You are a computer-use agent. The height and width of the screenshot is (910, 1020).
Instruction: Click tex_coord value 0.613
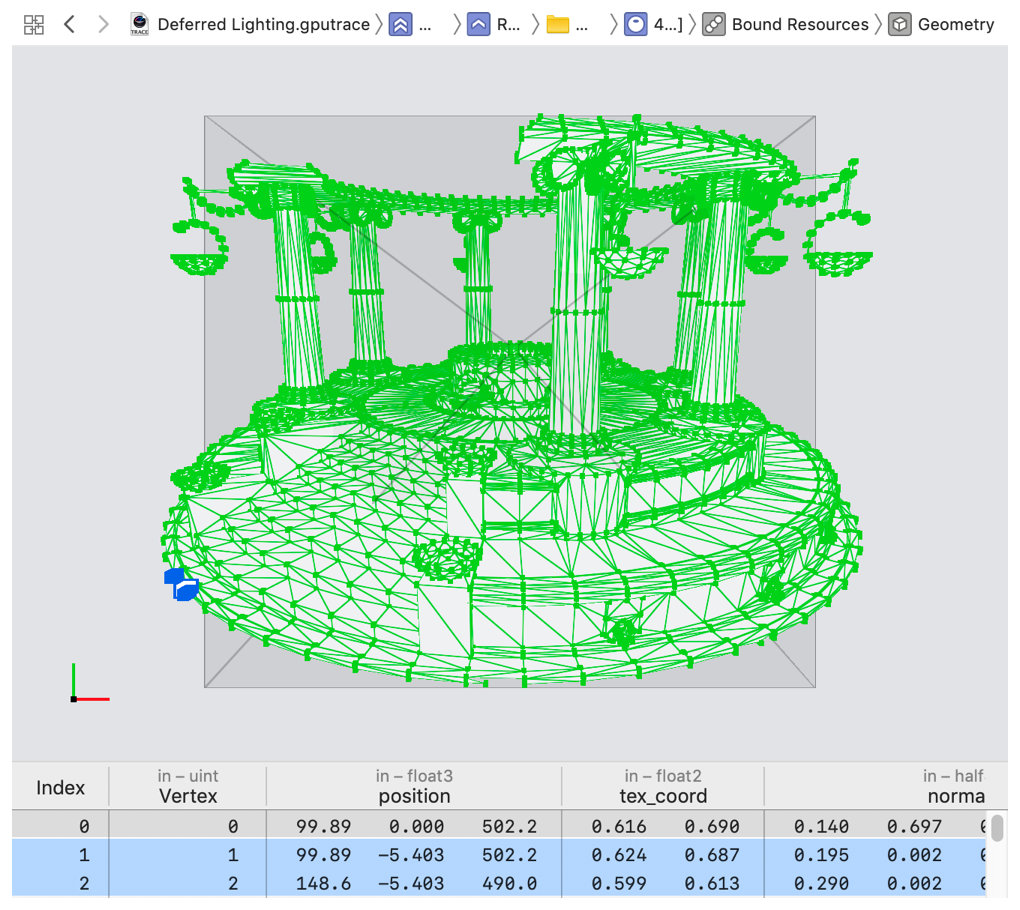[x=712, y=883]
